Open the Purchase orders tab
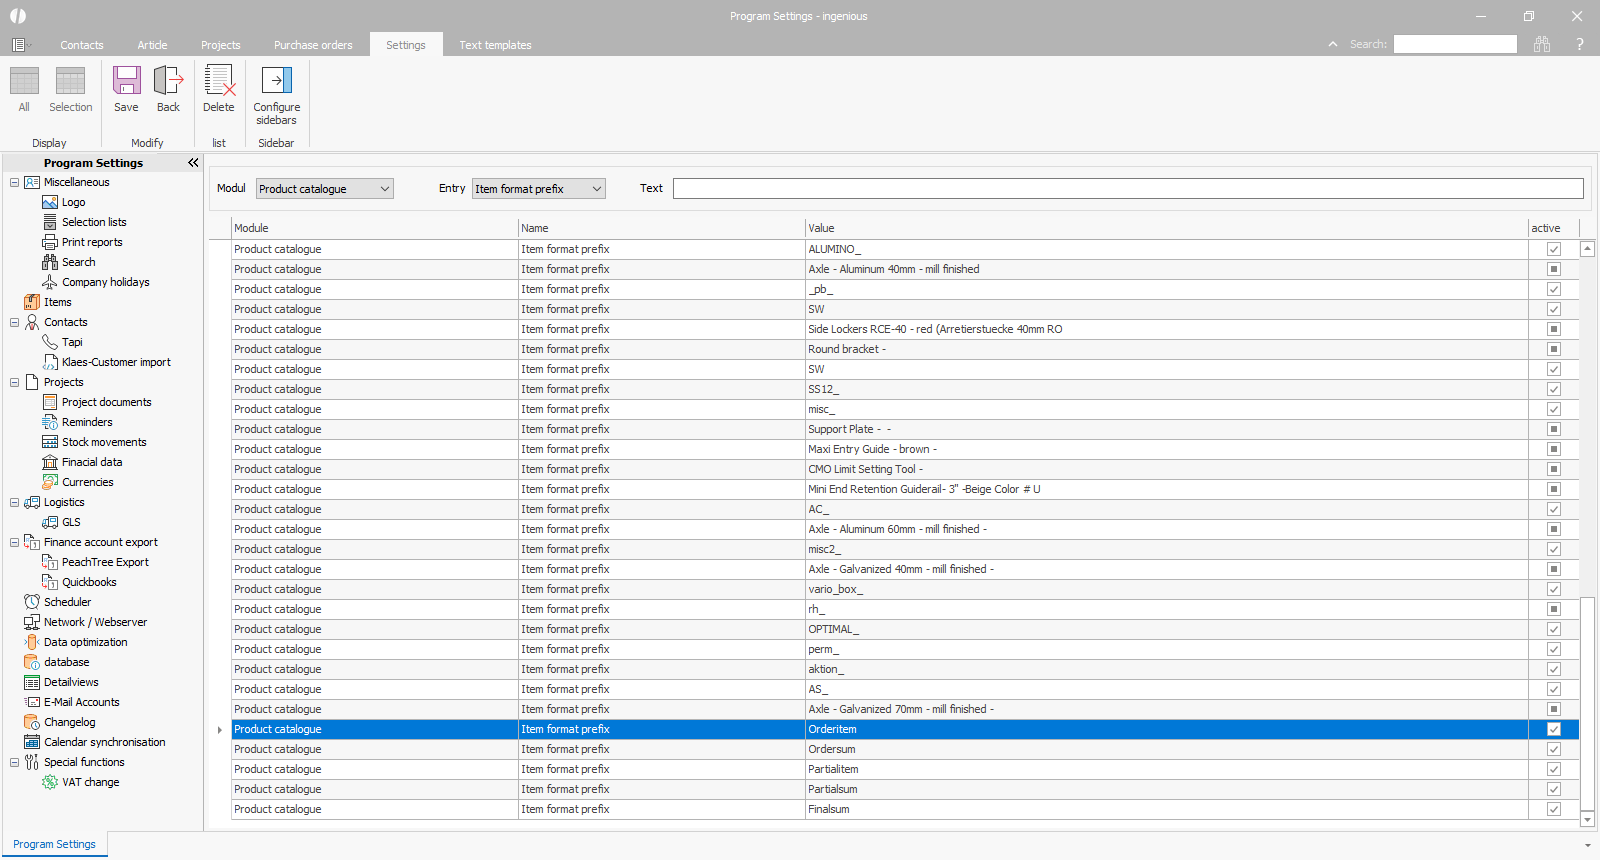The height and width of the screenshot is (860, 1600). pyautogui.click(x=313, y=45)
